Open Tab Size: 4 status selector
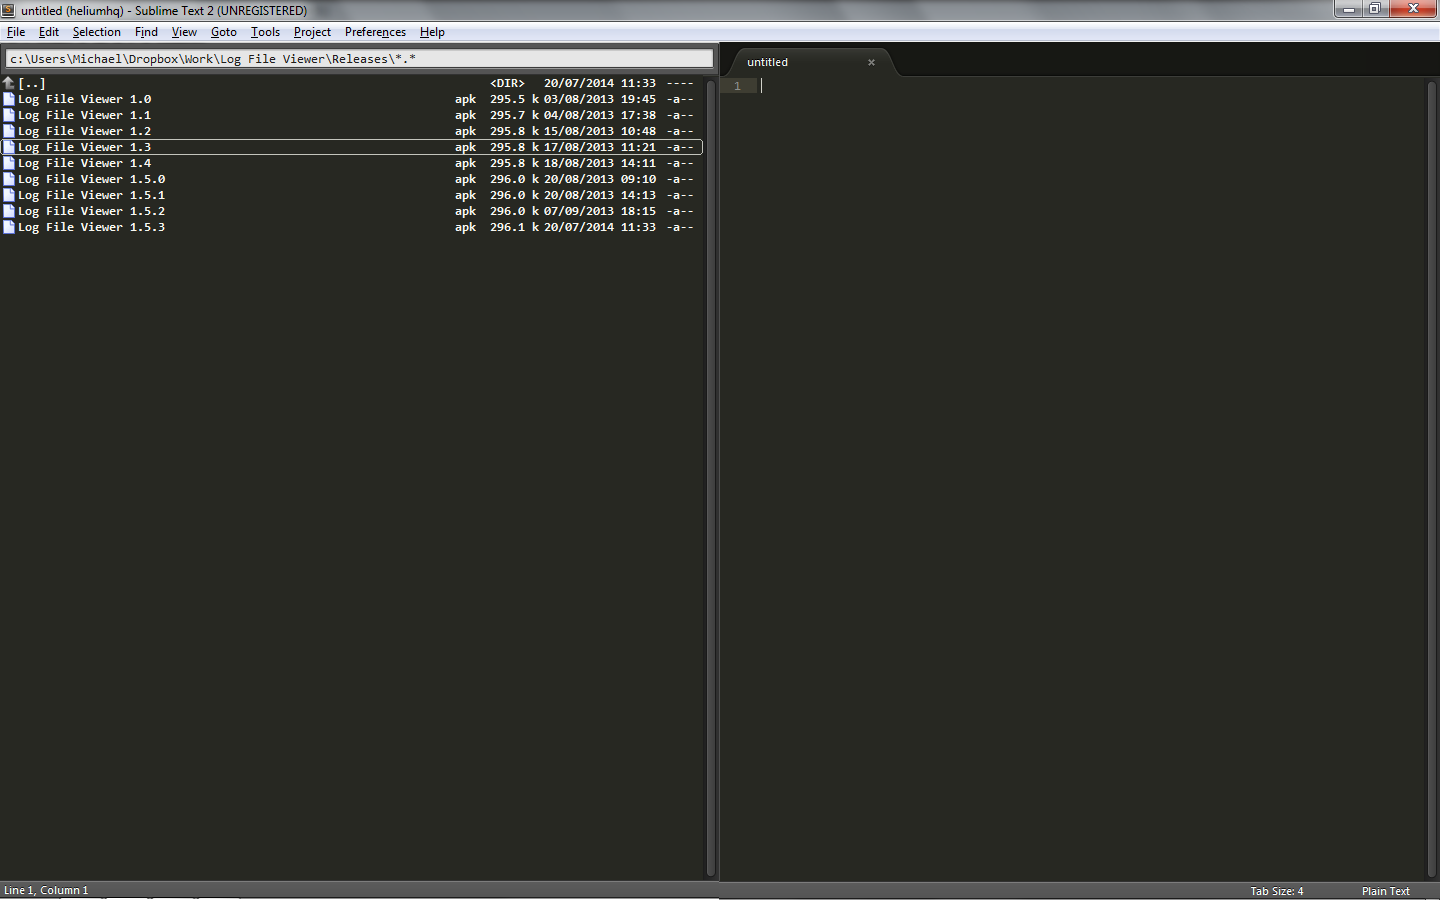 pyautogui.click(x=1277, y=891)
